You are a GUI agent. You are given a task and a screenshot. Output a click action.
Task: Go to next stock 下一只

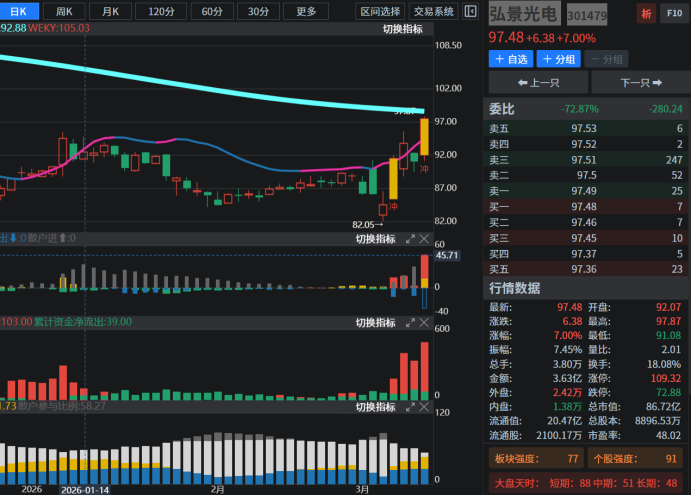[x=639, y=82]
